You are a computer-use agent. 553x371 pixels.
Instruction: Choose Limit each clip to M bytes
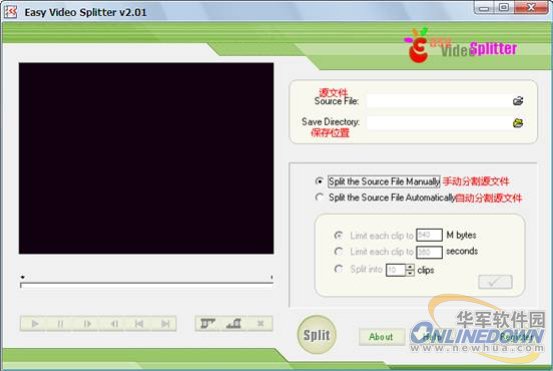point(338,235)
